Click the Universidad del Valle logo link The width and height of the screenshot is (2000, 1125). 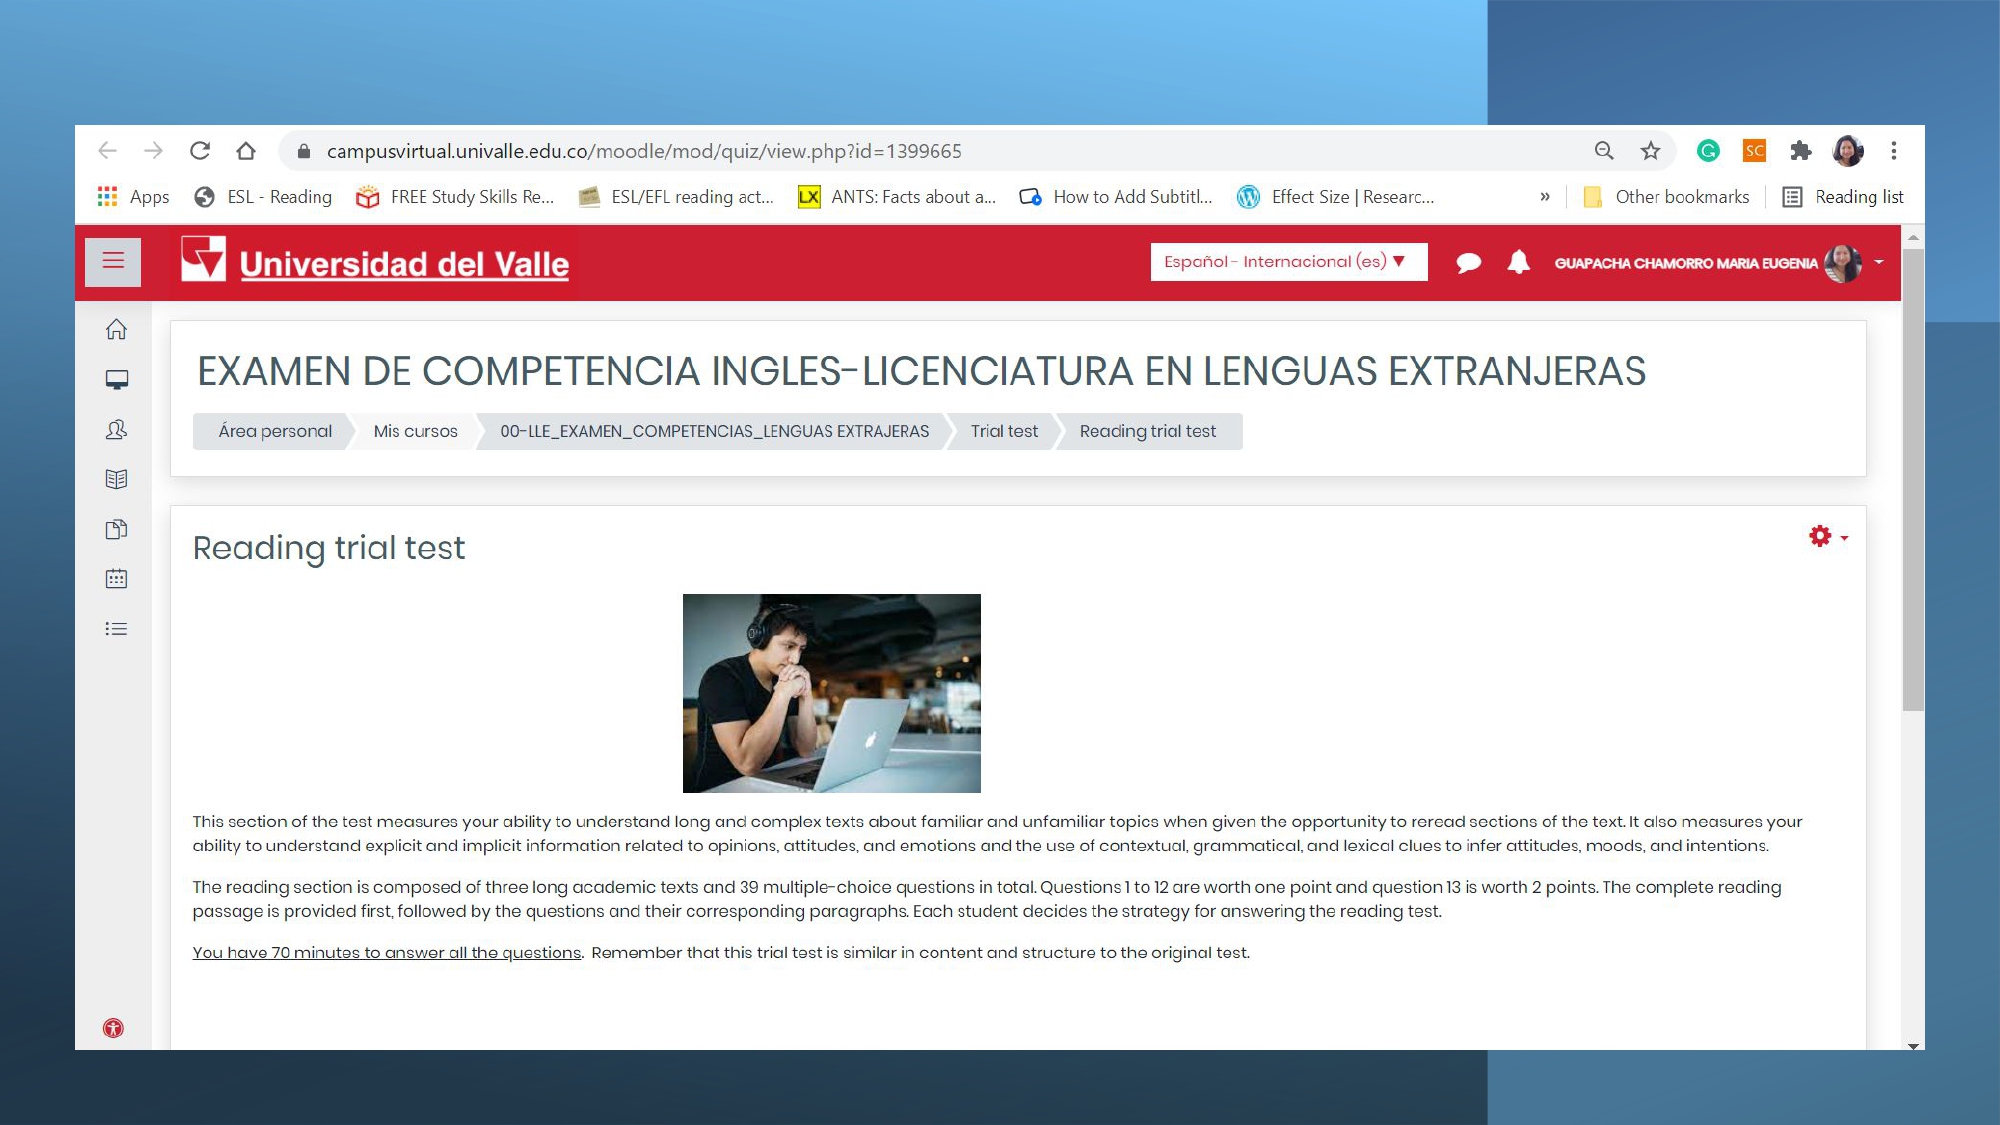[376, 262]
